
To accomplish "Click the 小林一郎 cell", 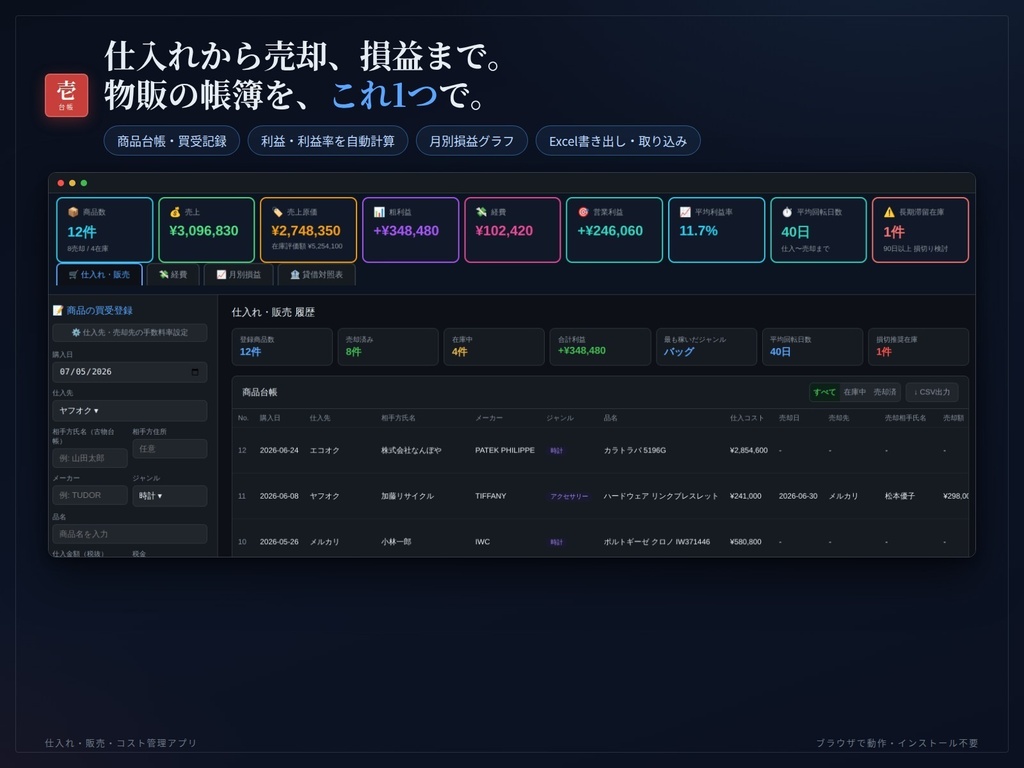I will coord(396,542).
